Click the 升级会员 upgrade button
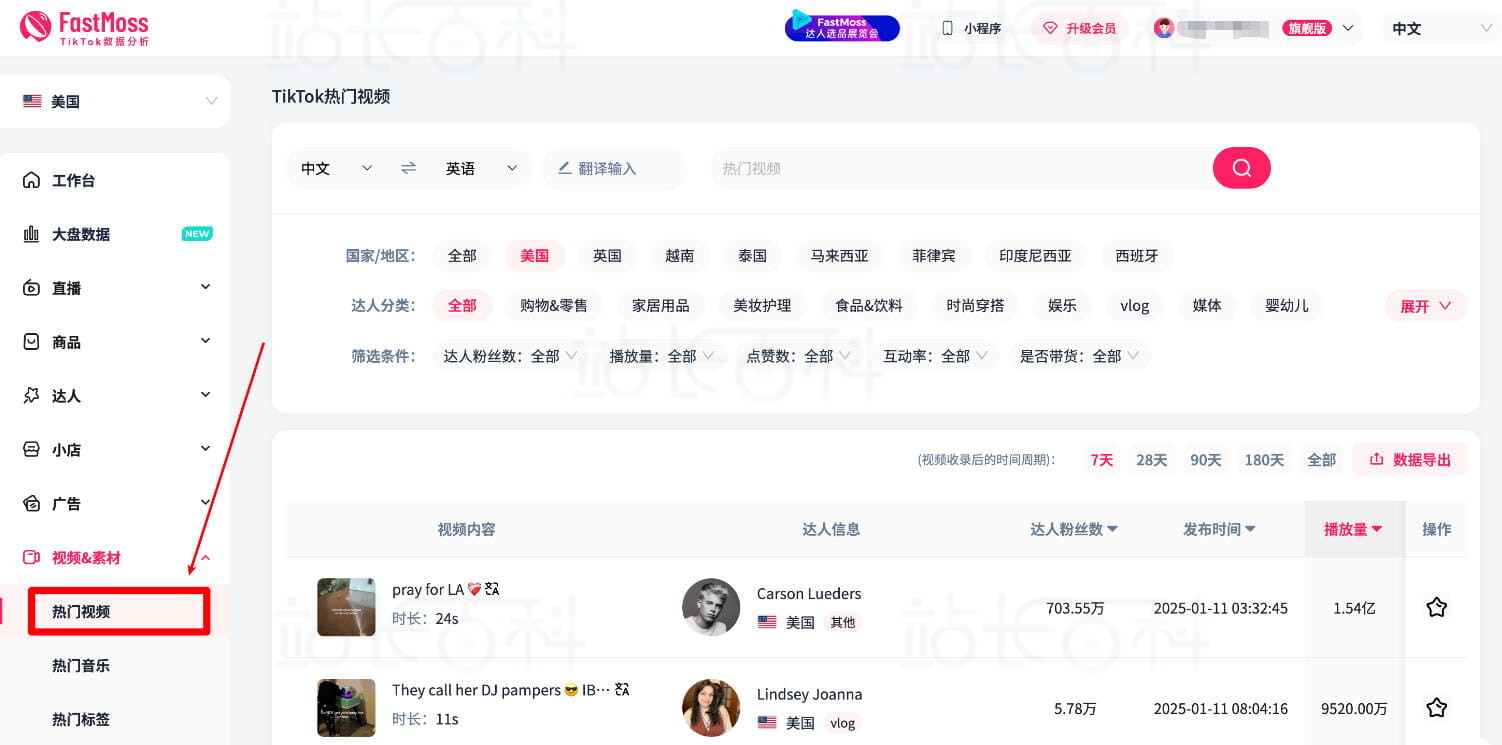 point(1080,28)
